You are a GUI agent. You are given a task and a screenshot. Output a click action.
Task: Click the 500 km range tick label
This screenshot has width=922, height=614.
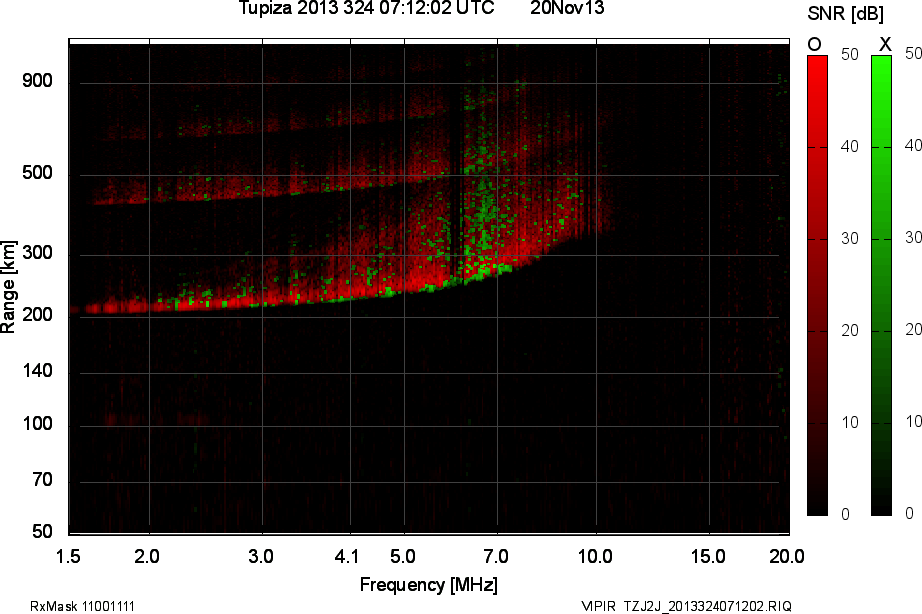click(x=38, y=173)
